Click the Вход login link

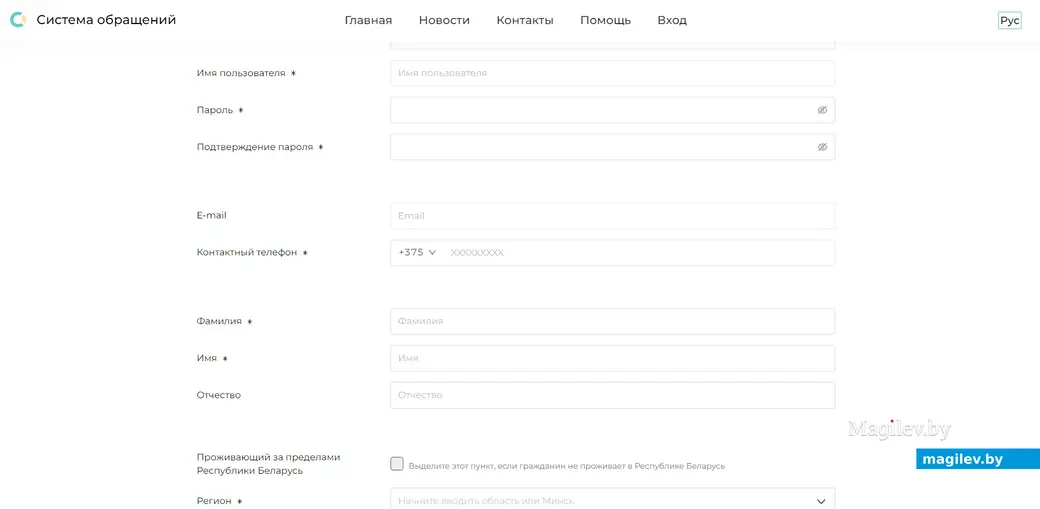[672, 21]
